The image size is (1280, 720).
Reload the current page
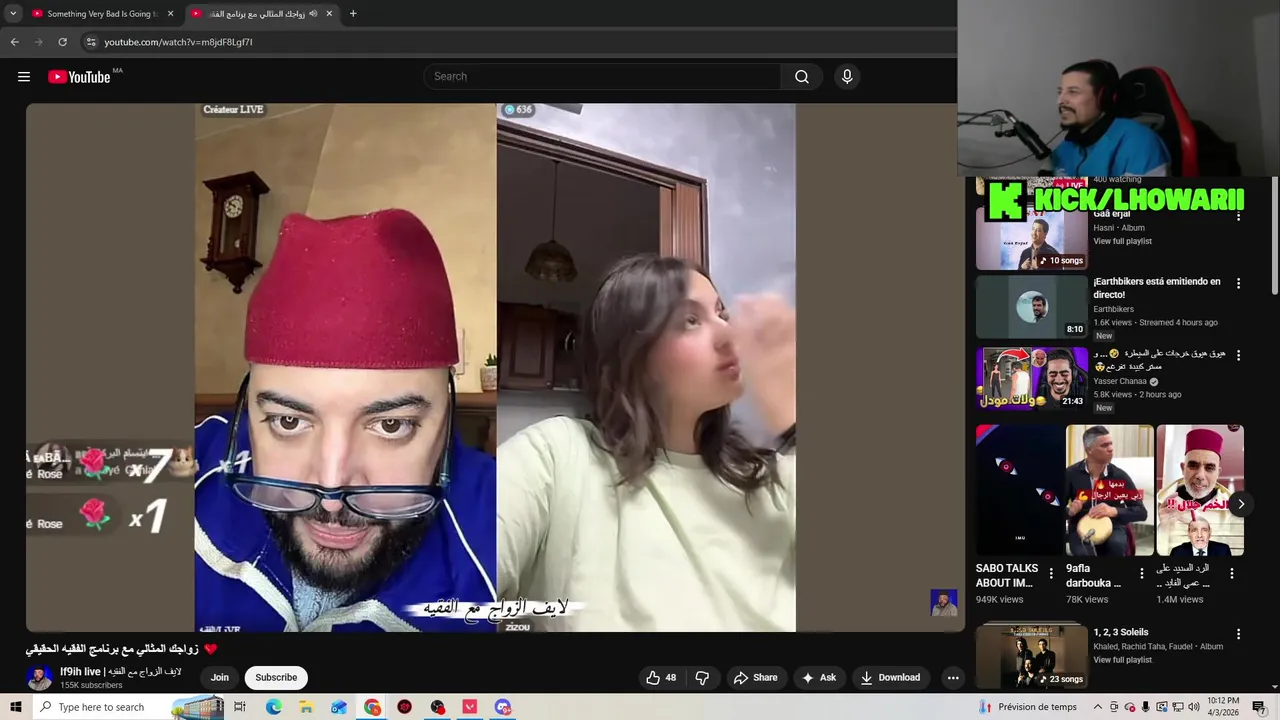(62, 42)
